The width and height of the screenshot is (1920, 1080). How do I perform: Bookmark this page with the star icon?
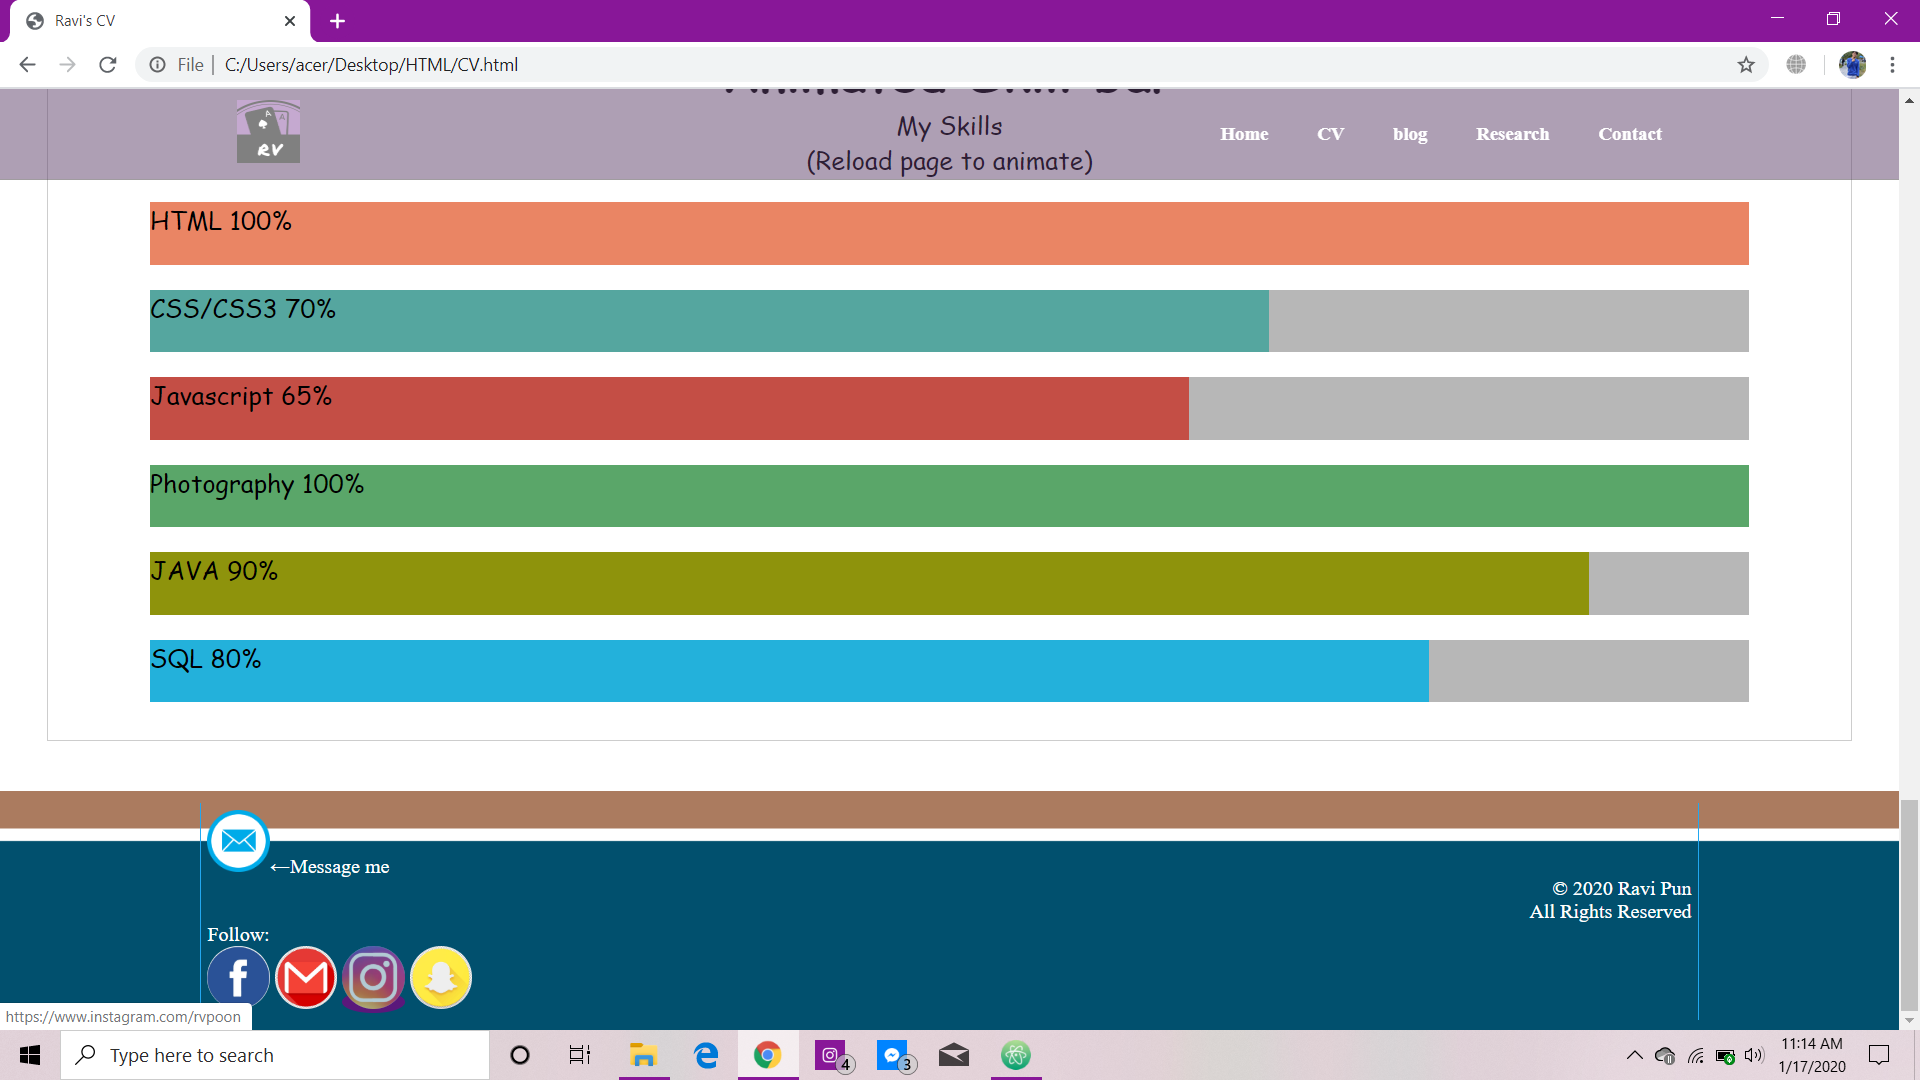coord(1746,65)
